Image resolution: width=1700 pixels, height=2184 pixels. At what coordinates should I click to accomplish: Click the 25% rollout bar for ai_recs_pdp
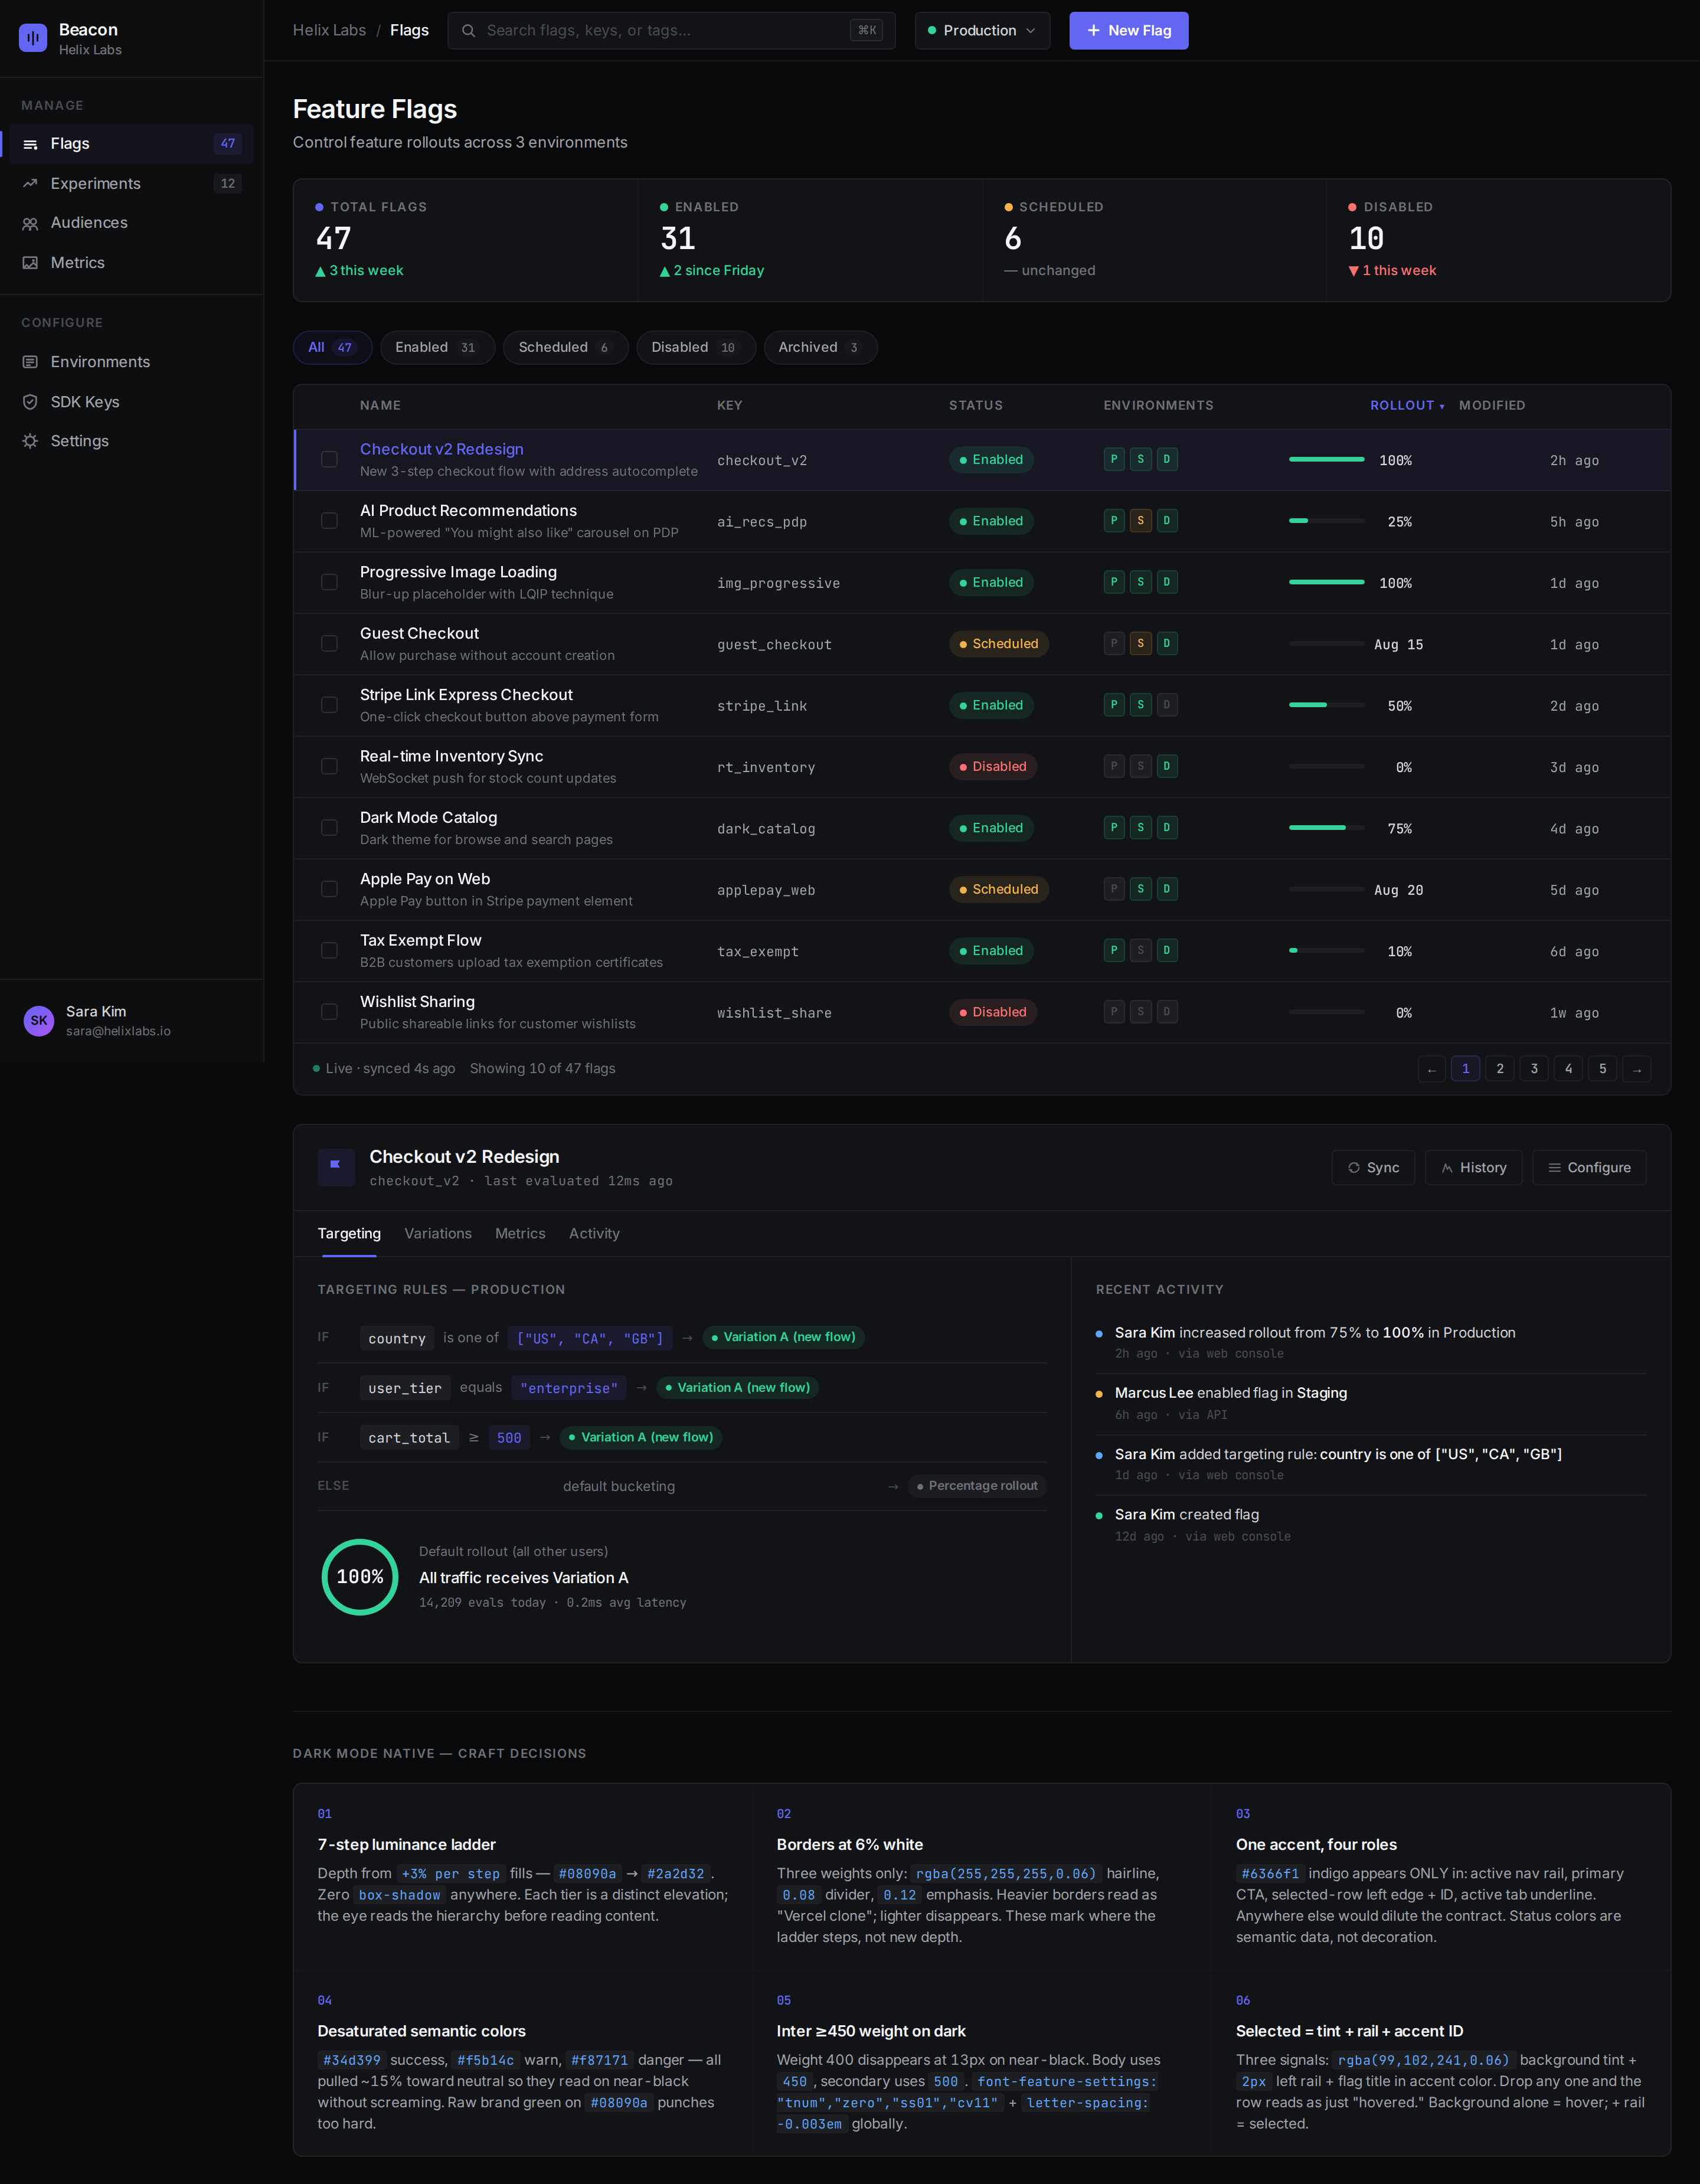1326,521
